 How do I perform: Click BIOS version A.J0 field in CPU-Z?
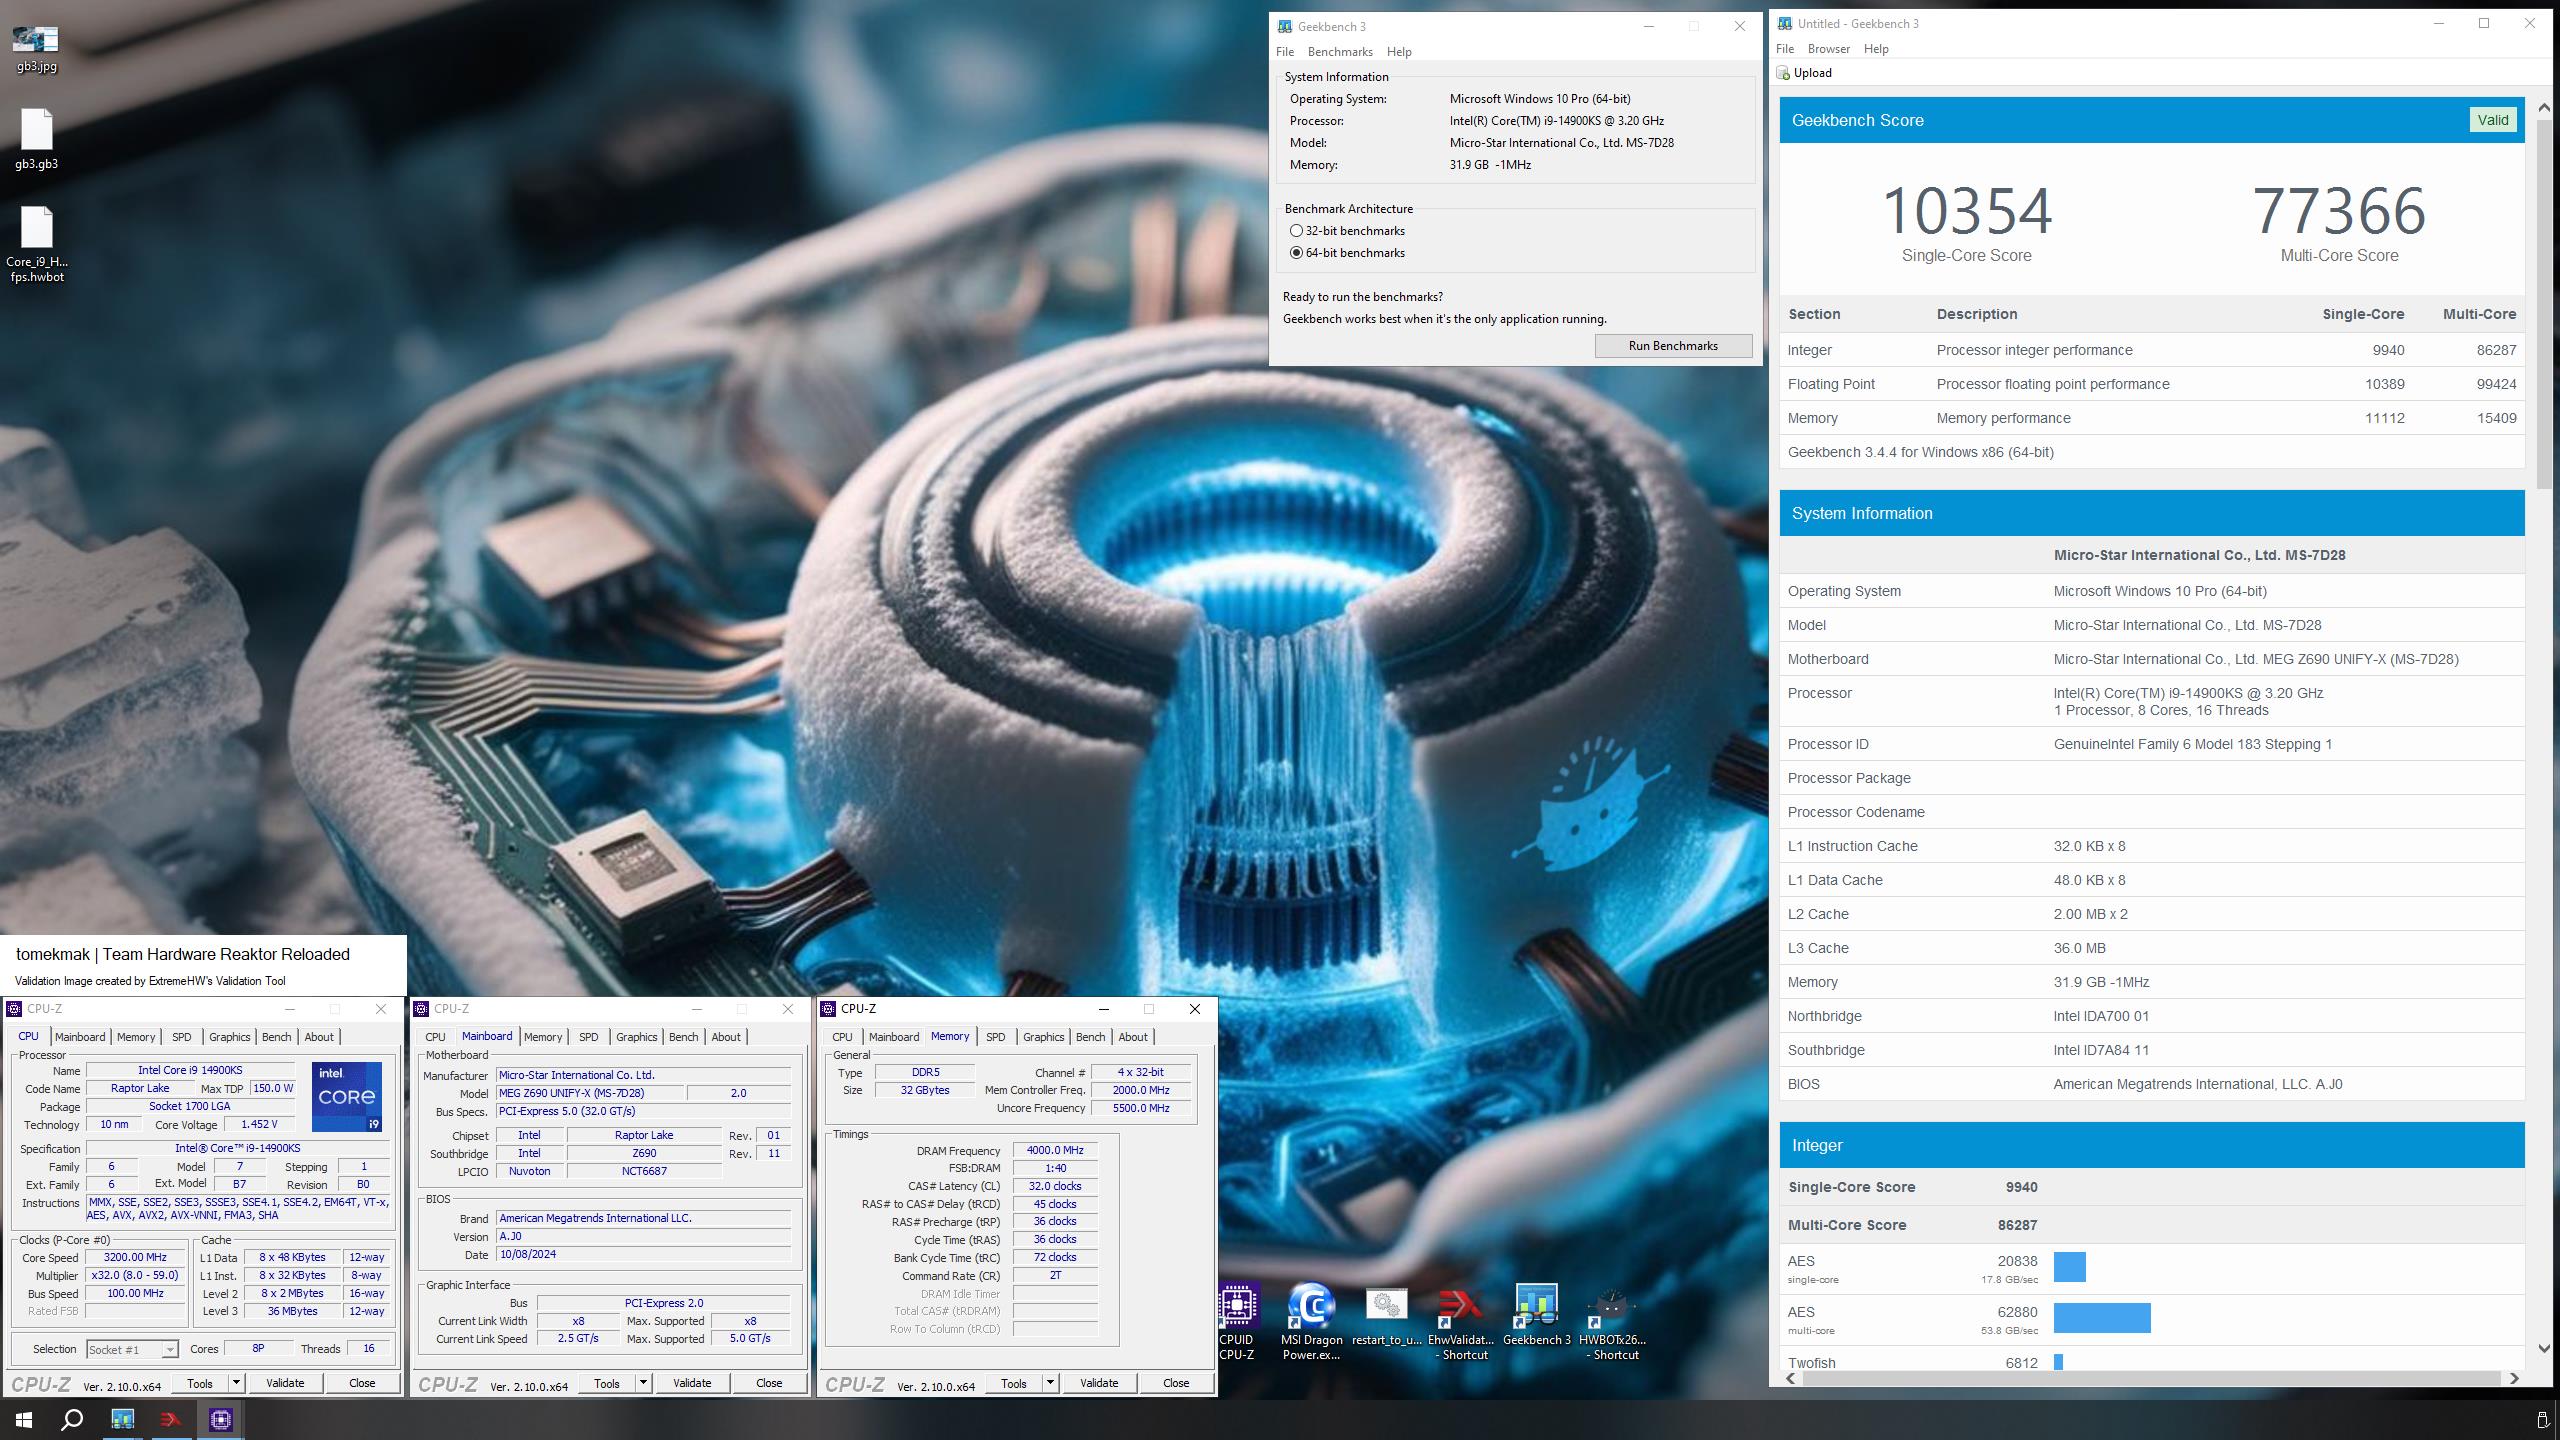pos(643,1236)
